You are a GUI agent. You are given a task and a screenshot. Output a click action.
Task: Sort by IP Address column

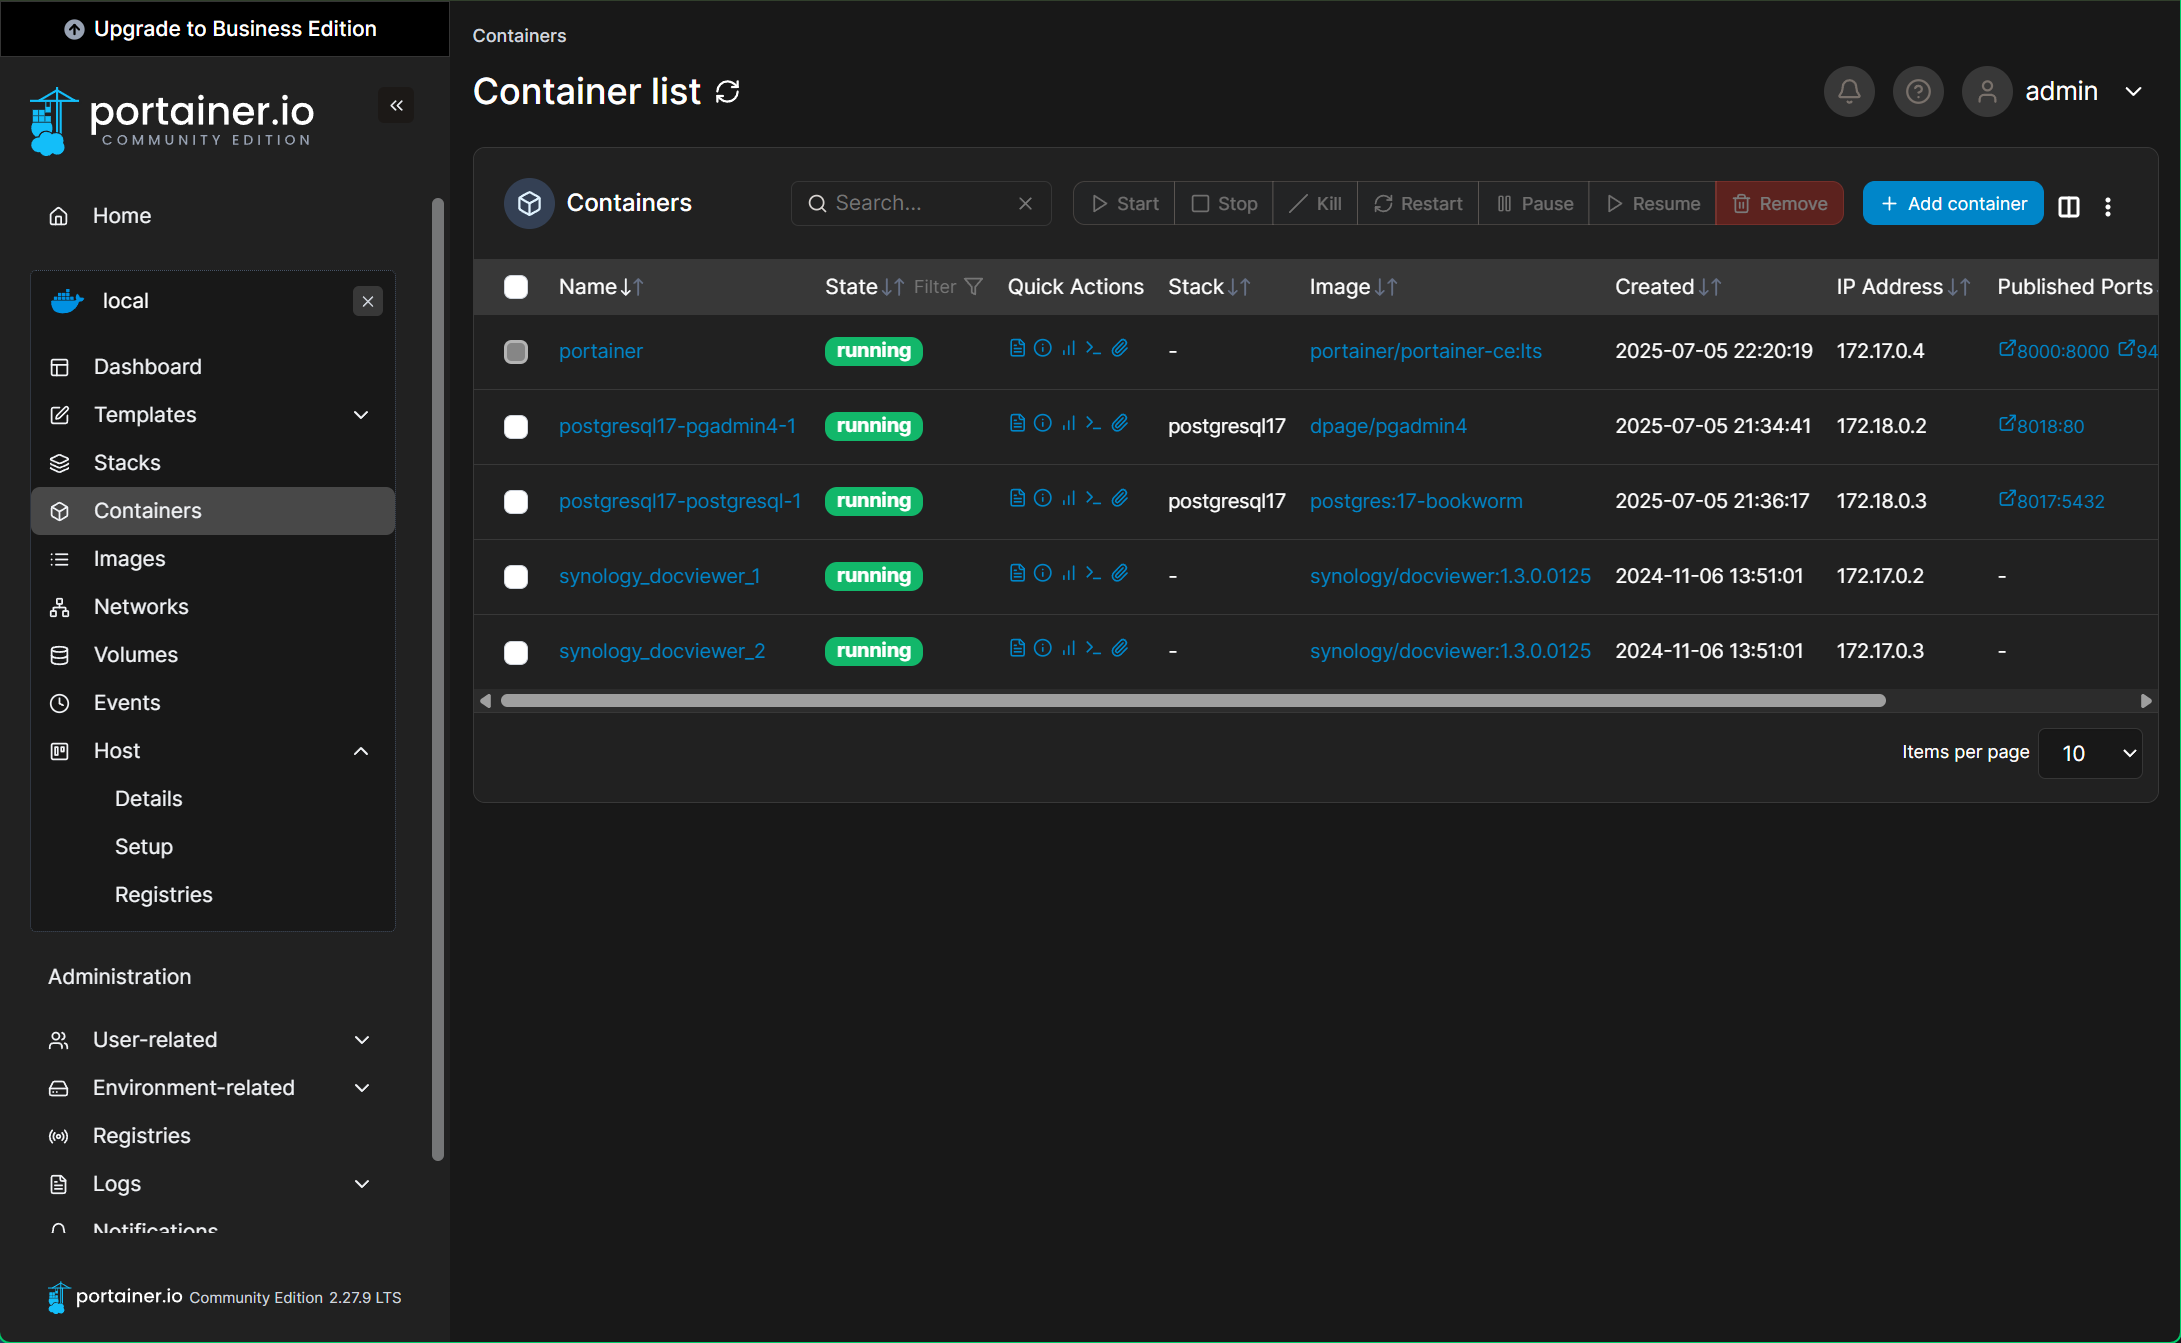coord(1903,287)
